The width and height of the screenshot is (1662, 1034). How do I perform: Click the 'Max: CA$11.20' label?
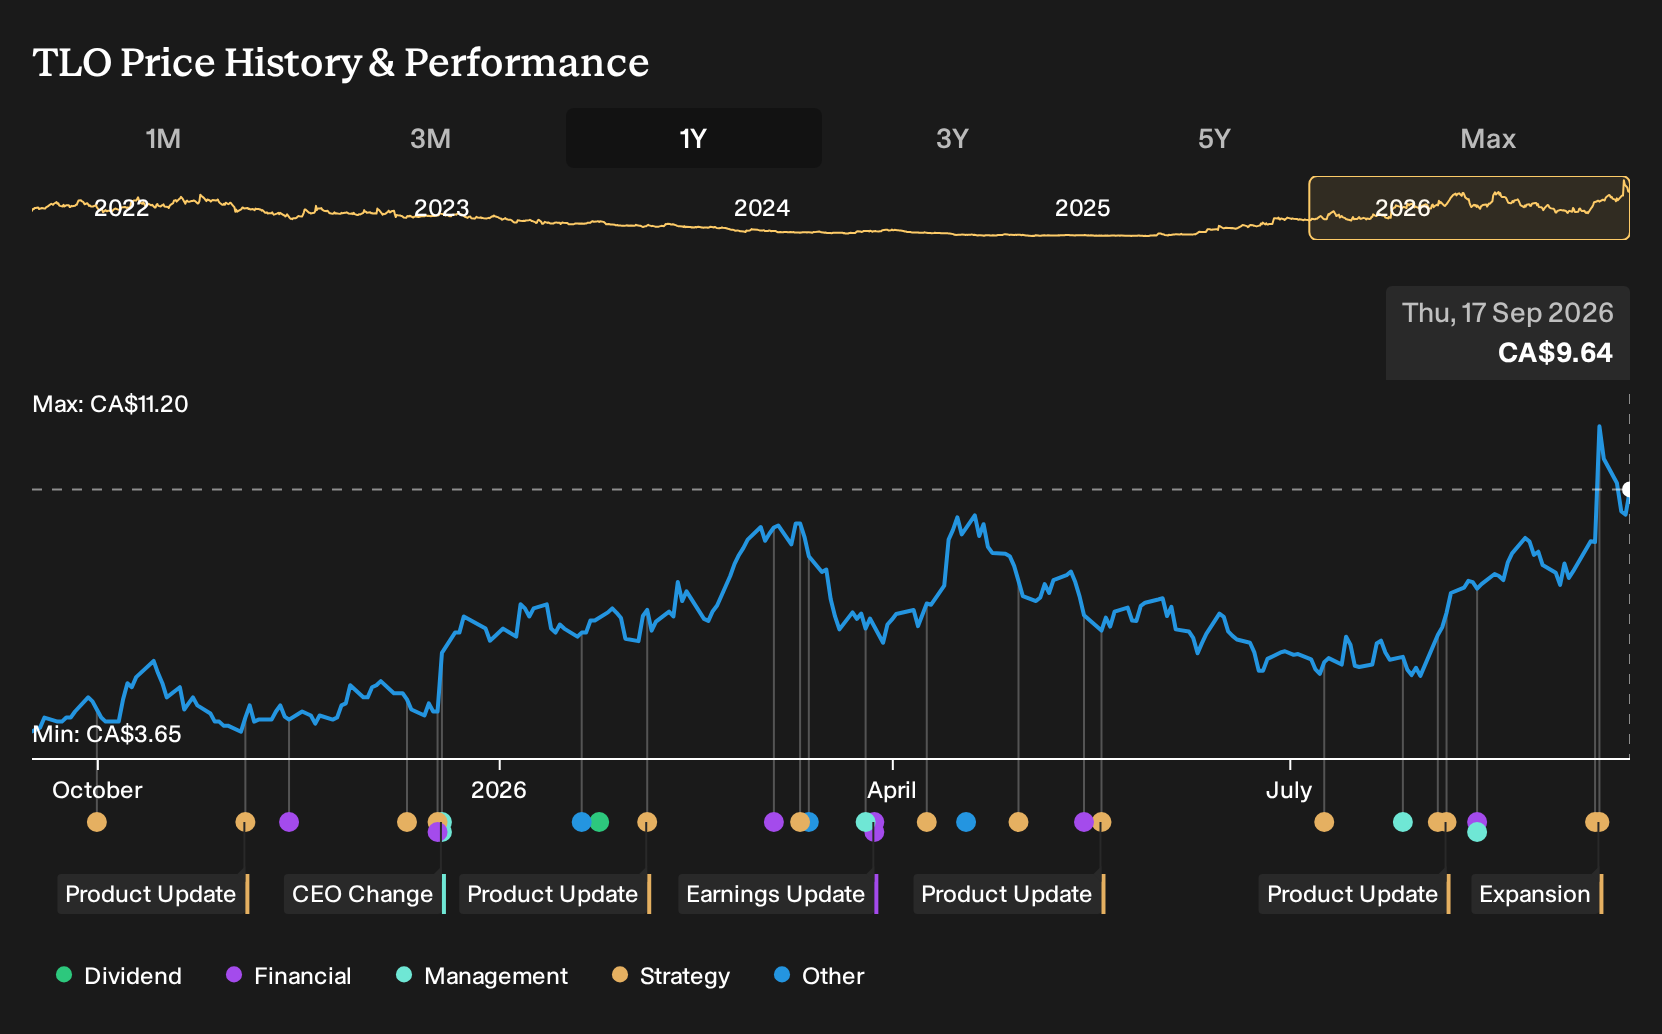click(x=110, y=404)
